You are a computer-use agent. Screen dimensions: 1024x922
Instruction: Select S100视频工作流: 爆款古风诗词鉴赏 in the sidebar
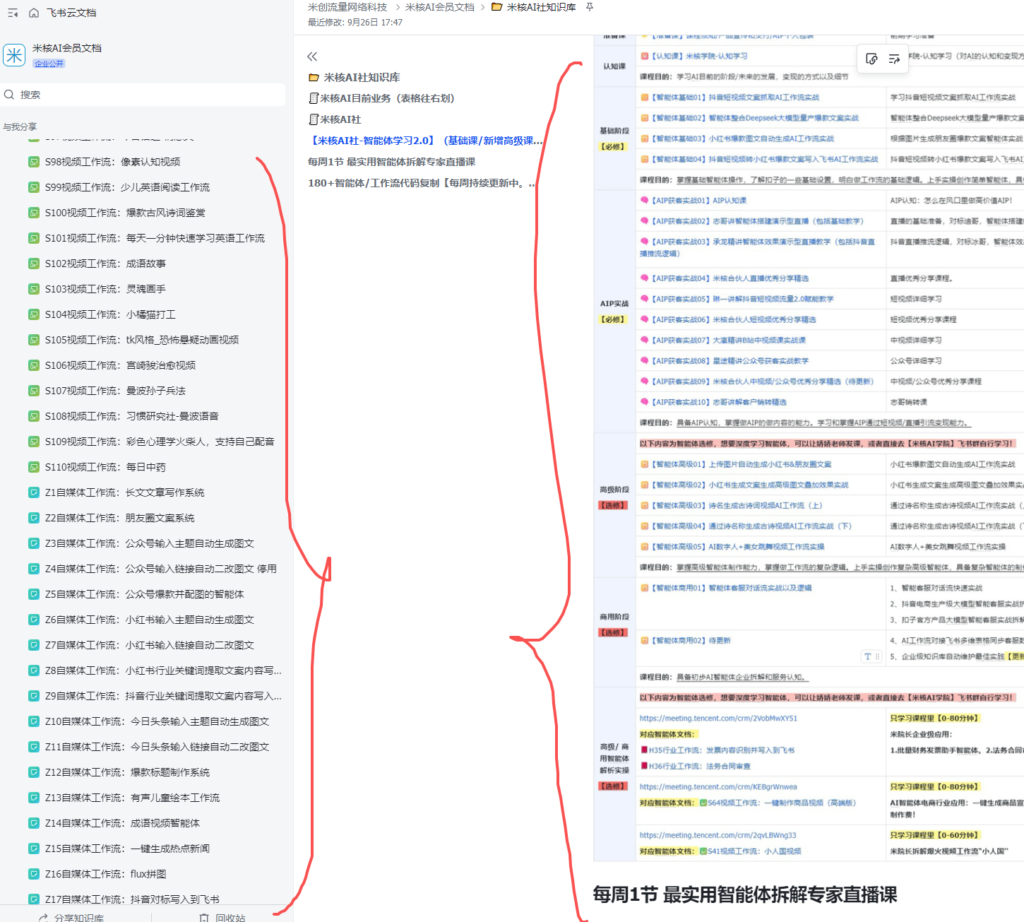(125, 213)
